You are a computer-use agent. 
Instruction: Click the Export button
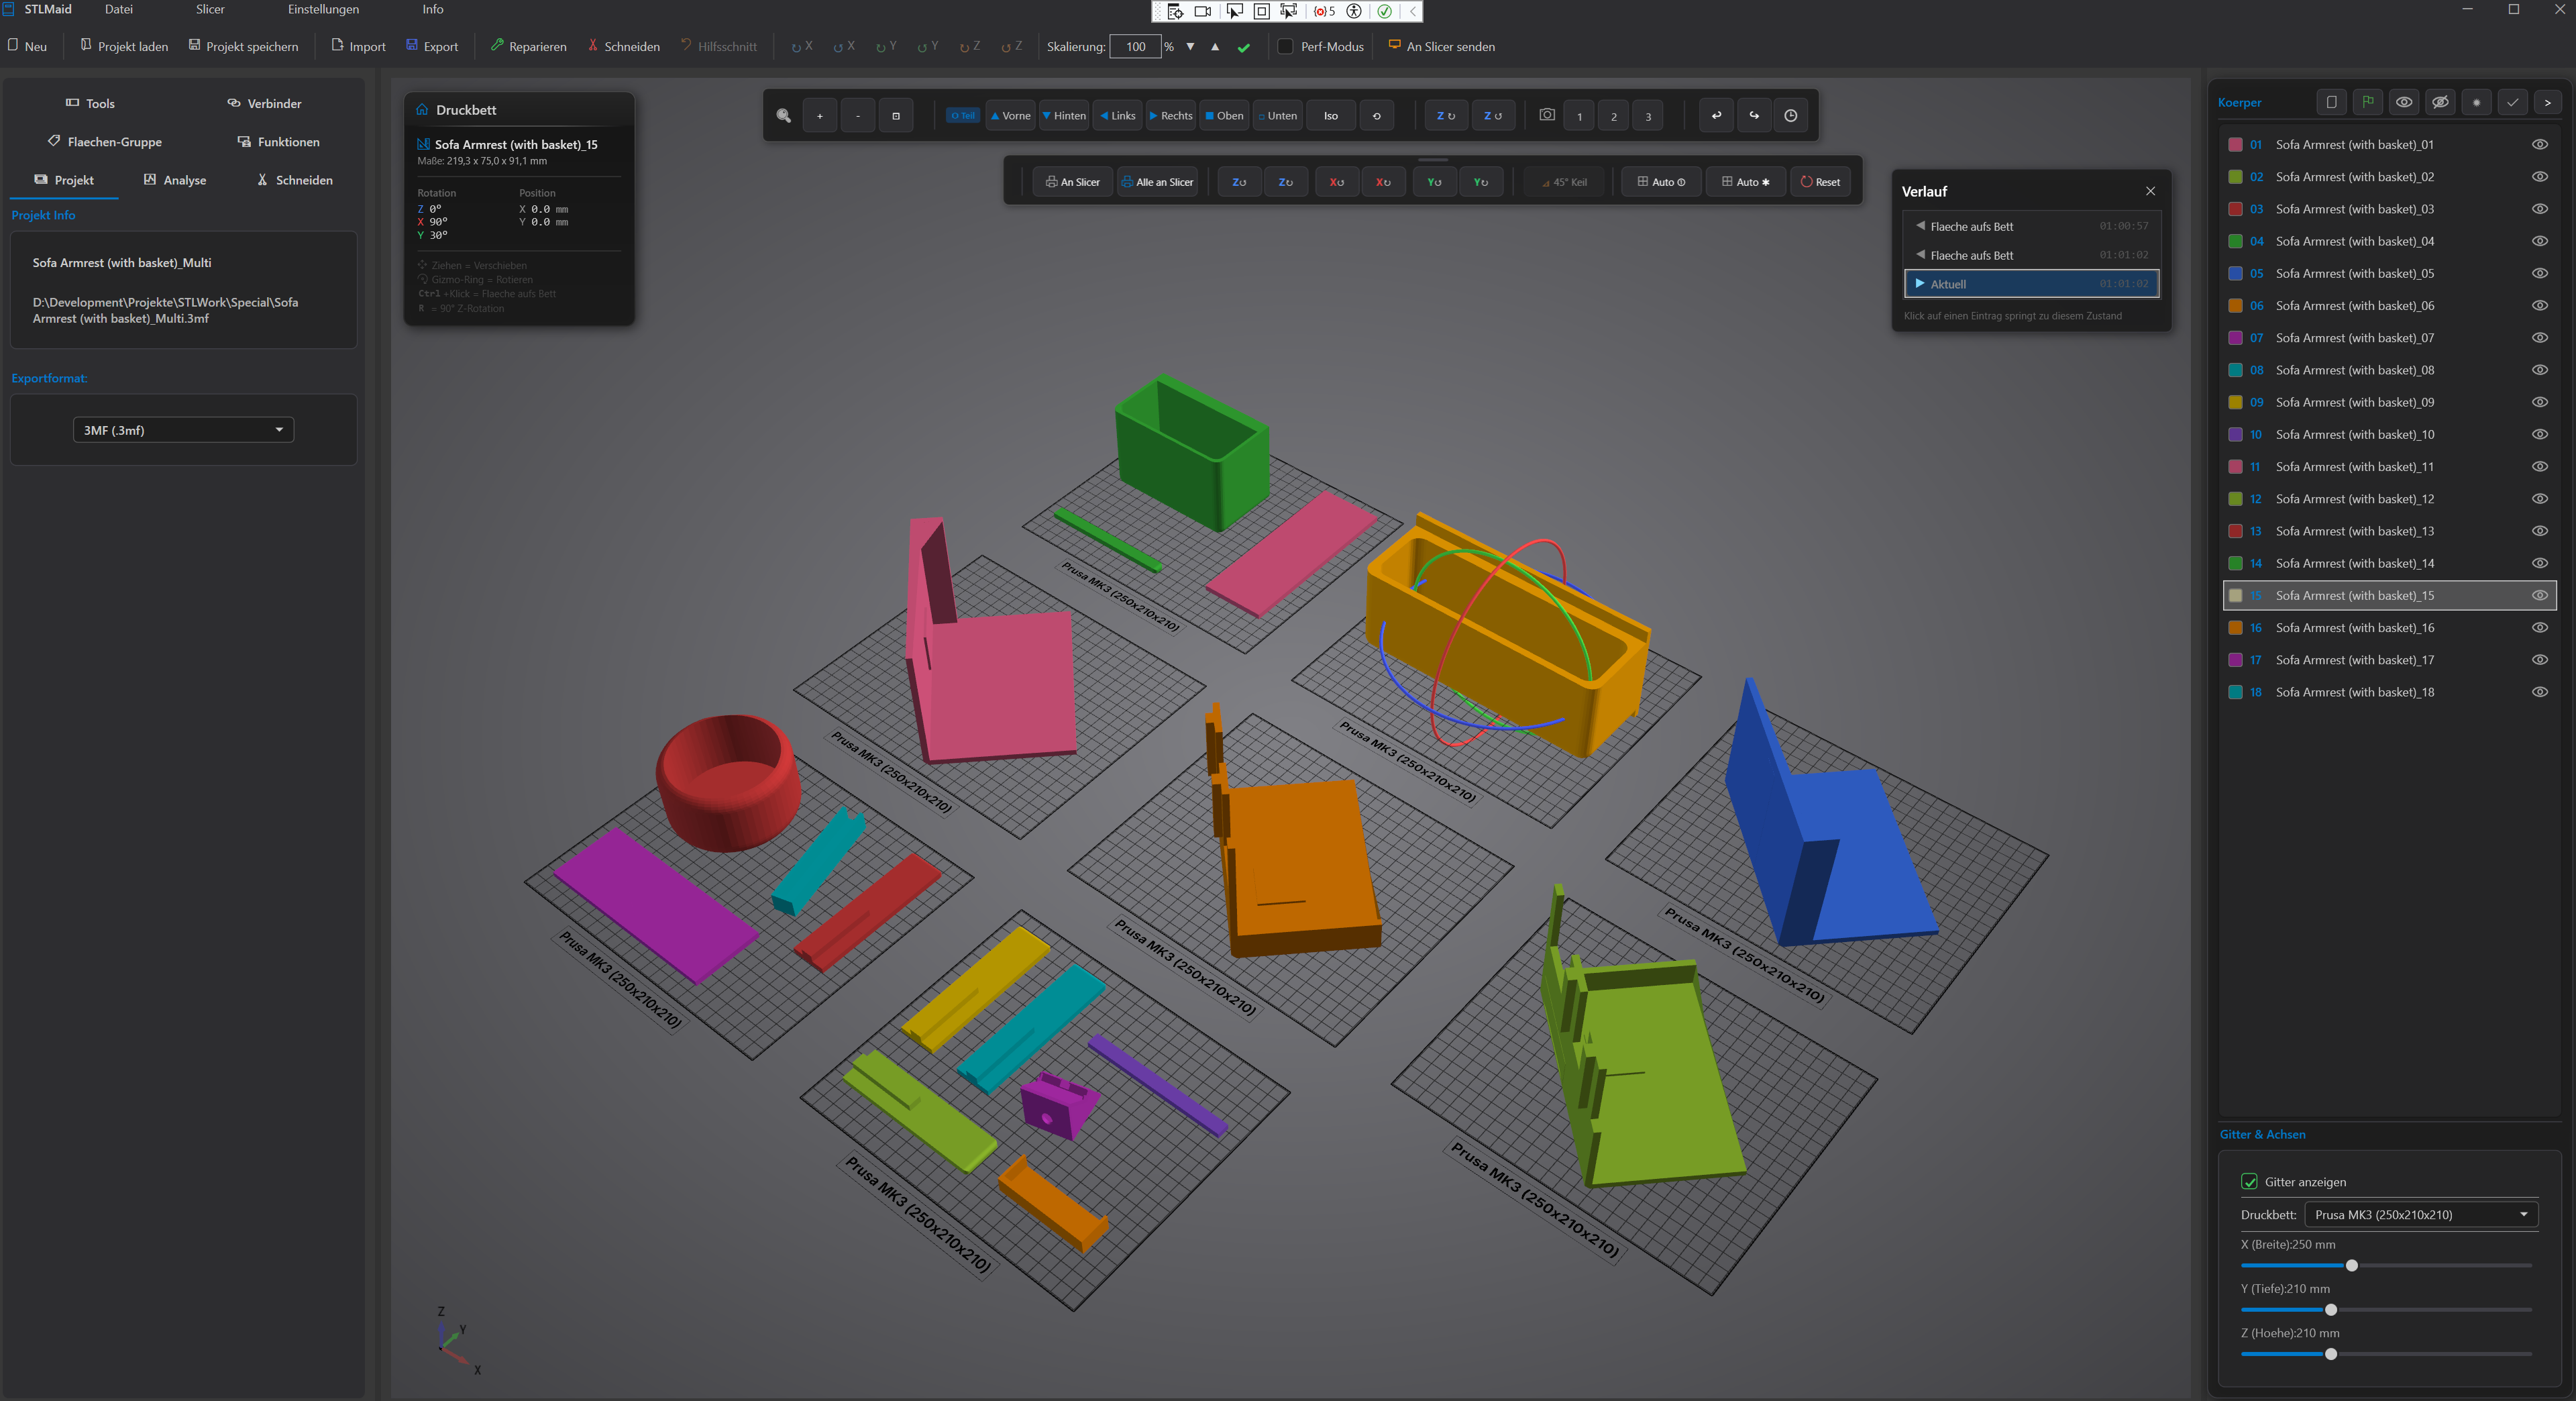pyautogui.click(x=432, y=46)
